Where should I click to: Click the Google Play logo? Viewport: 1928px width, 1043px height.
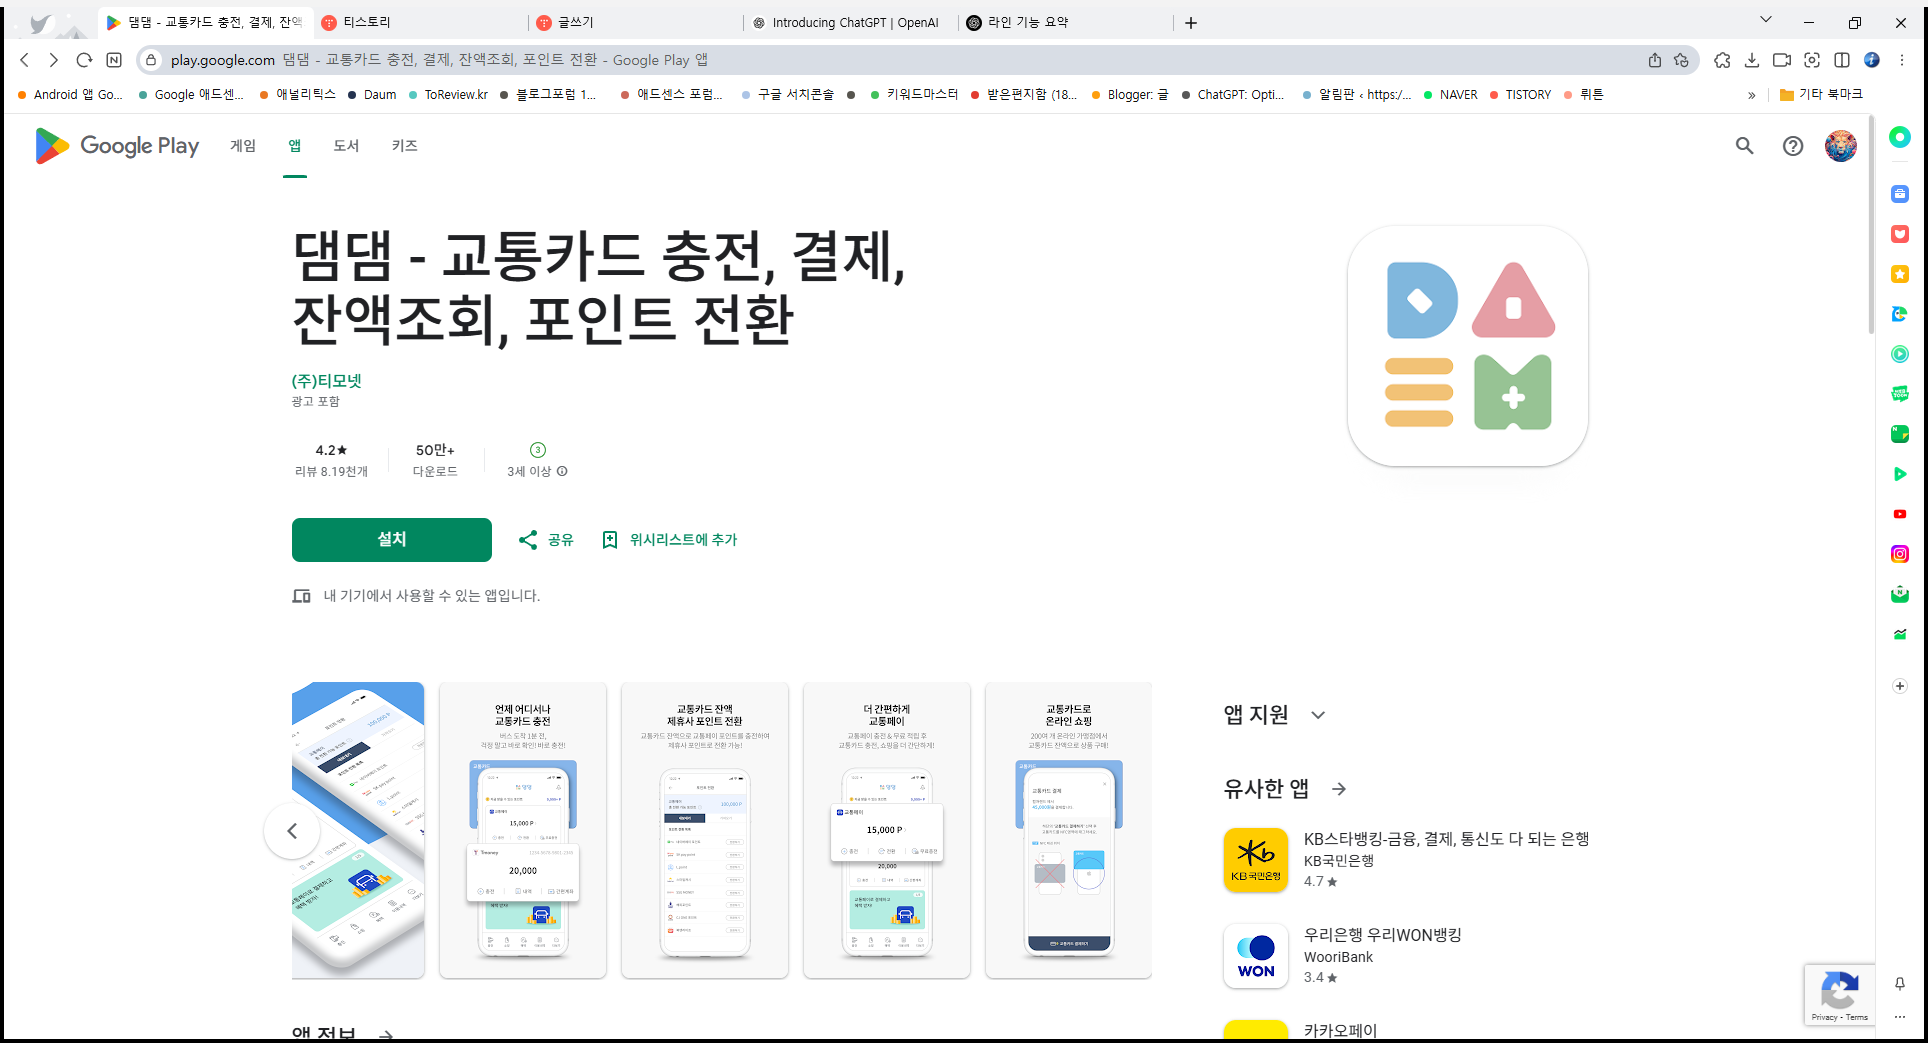pyautogui.click(x=116, y=146)
